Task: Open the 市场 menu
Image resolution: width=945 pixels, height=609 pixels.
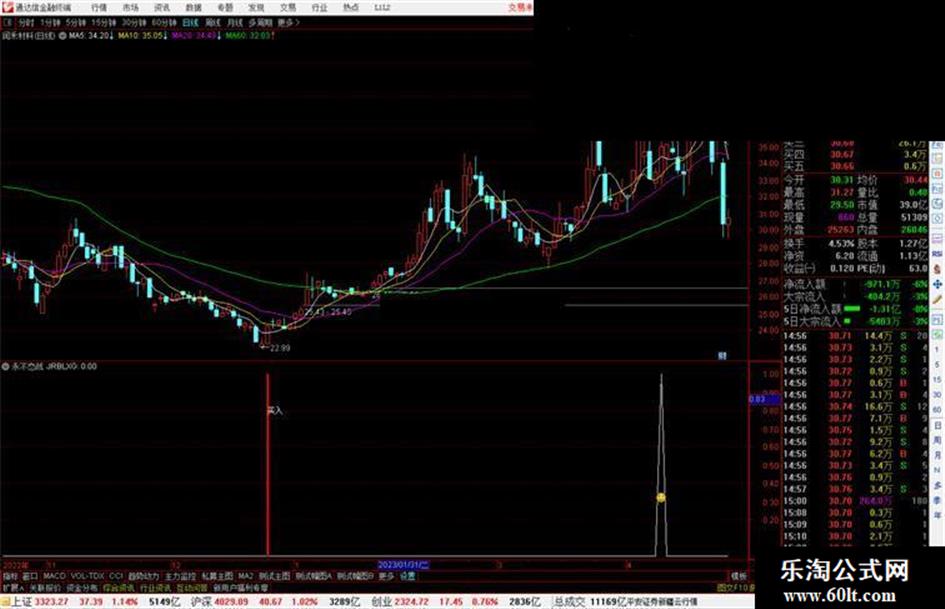Action: click(x=130, y=7)
